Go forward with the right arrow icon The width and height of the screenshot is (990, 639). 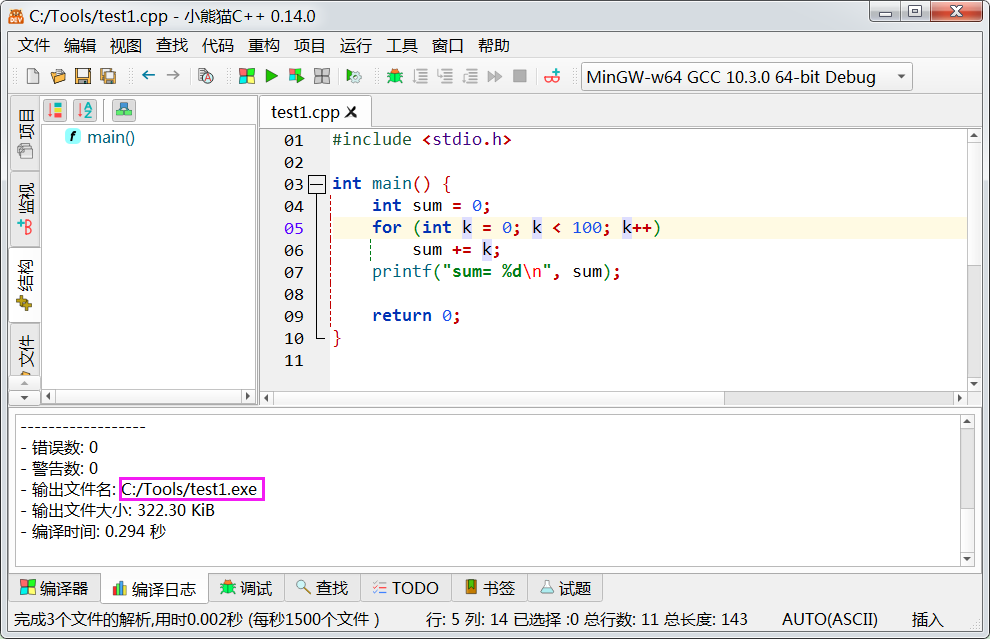pos(173,75)
